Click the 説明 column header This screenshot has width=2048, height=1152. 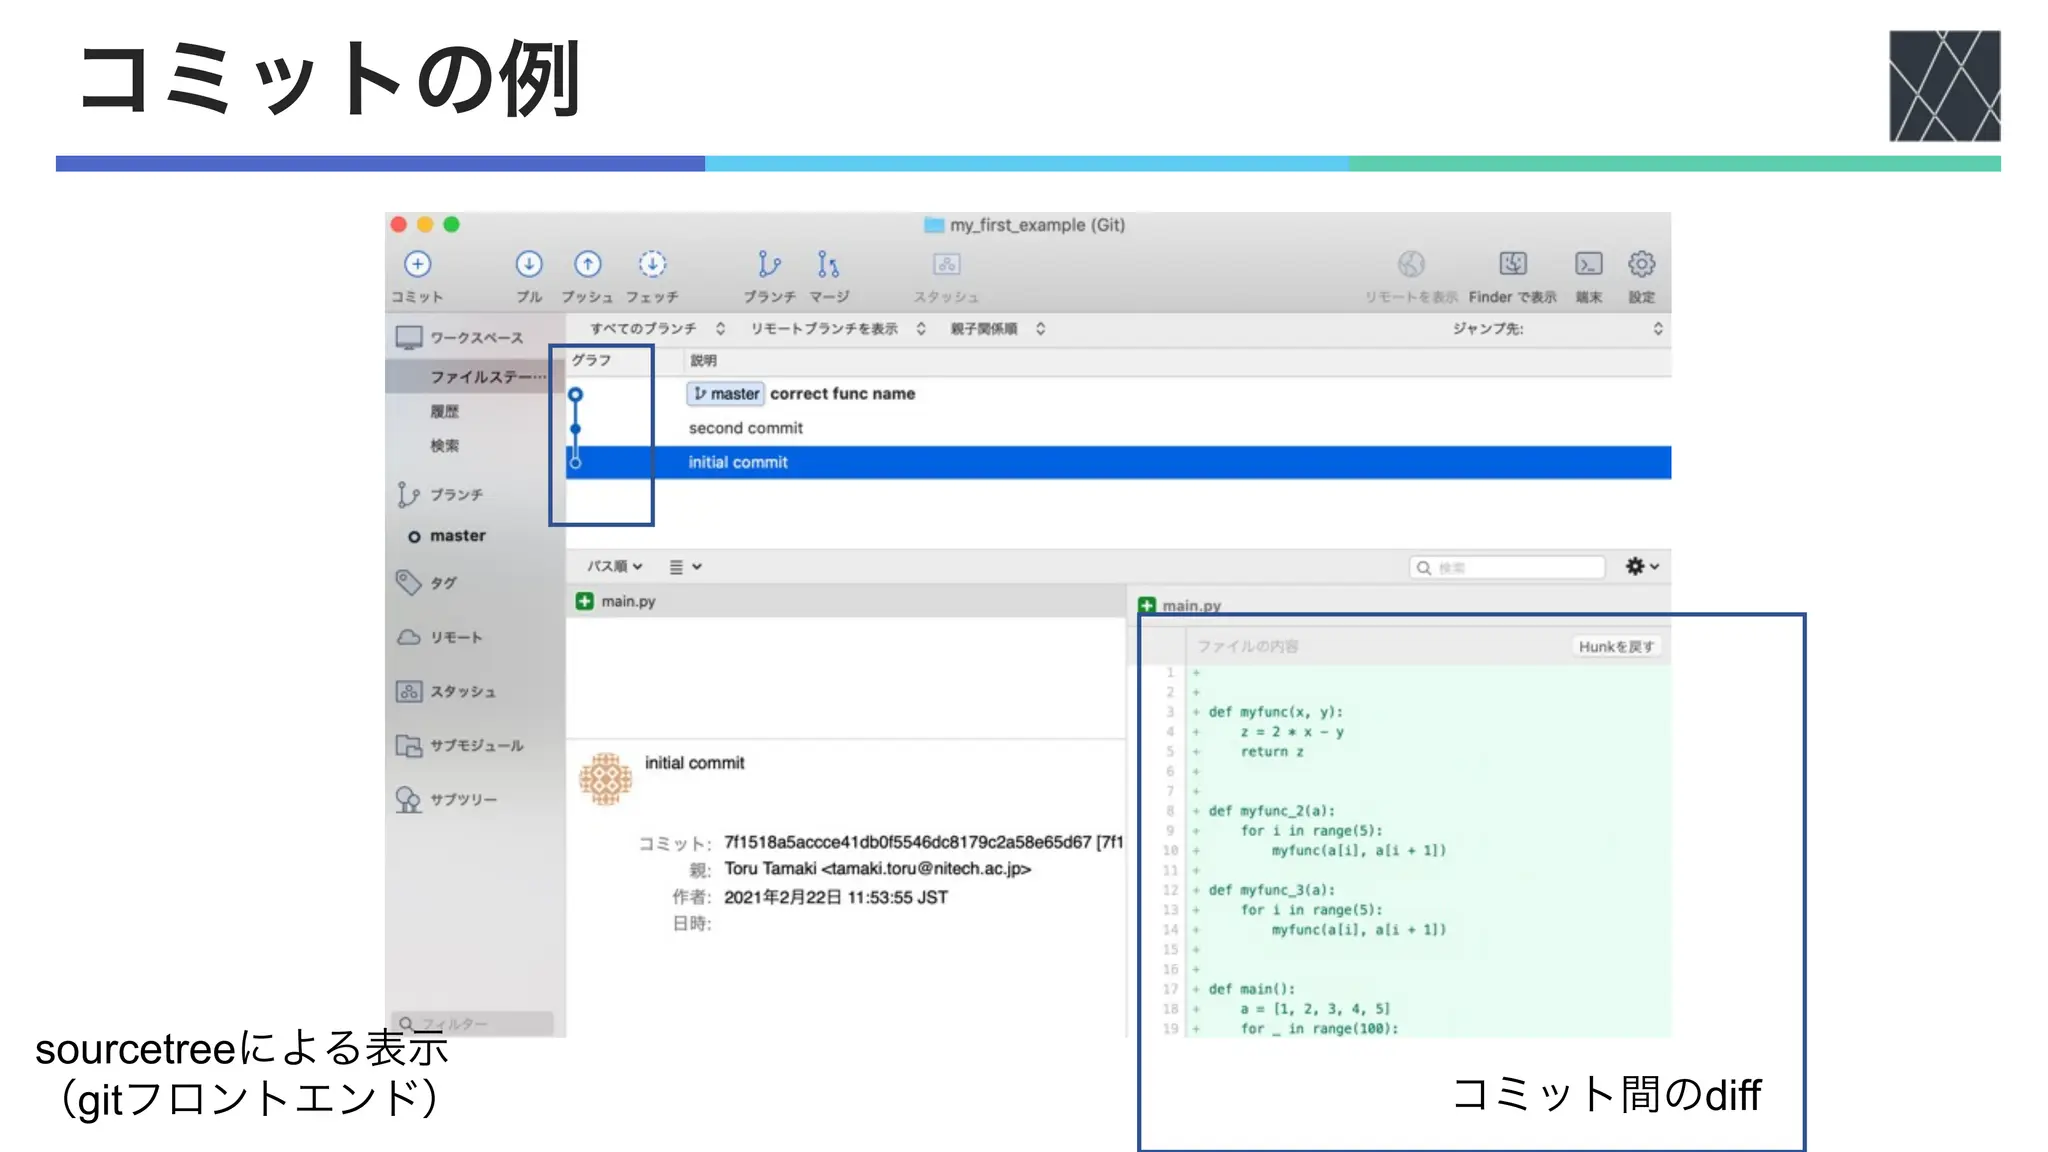(703, 360)
